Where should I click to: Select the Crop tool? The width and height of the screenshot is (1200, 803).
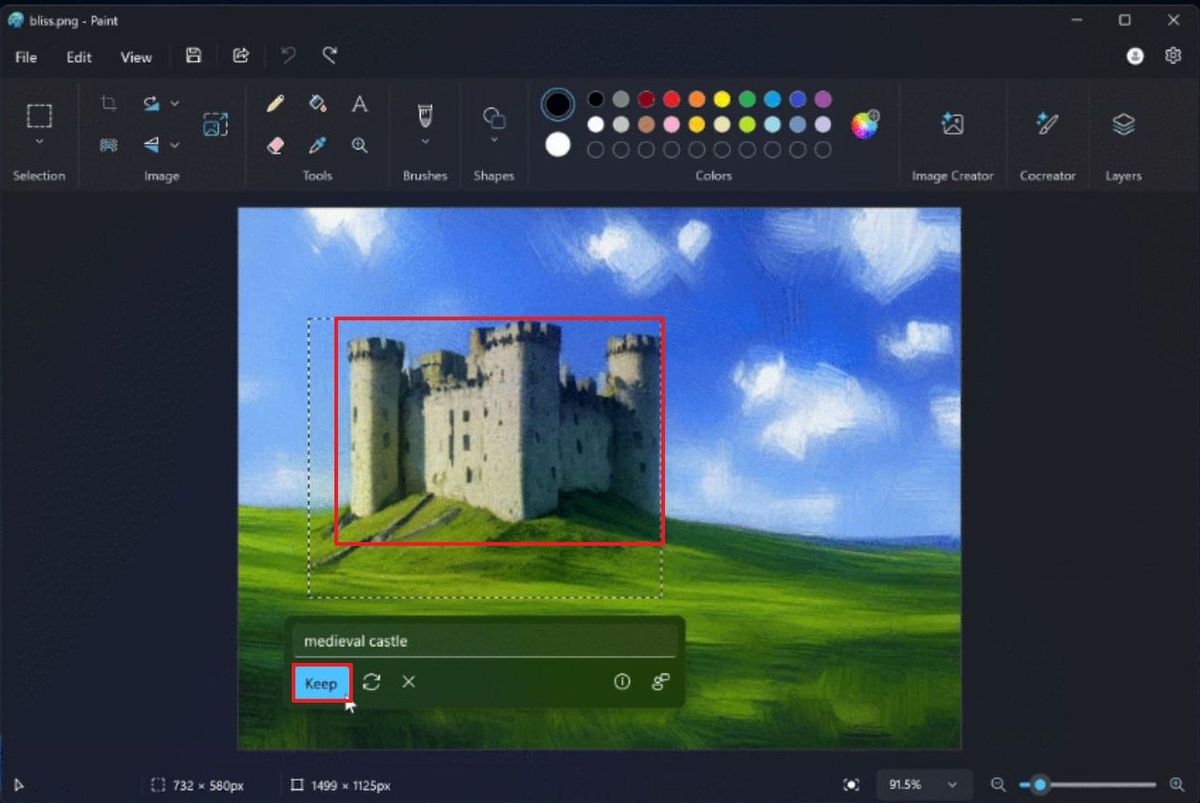(x=108, y=103)
